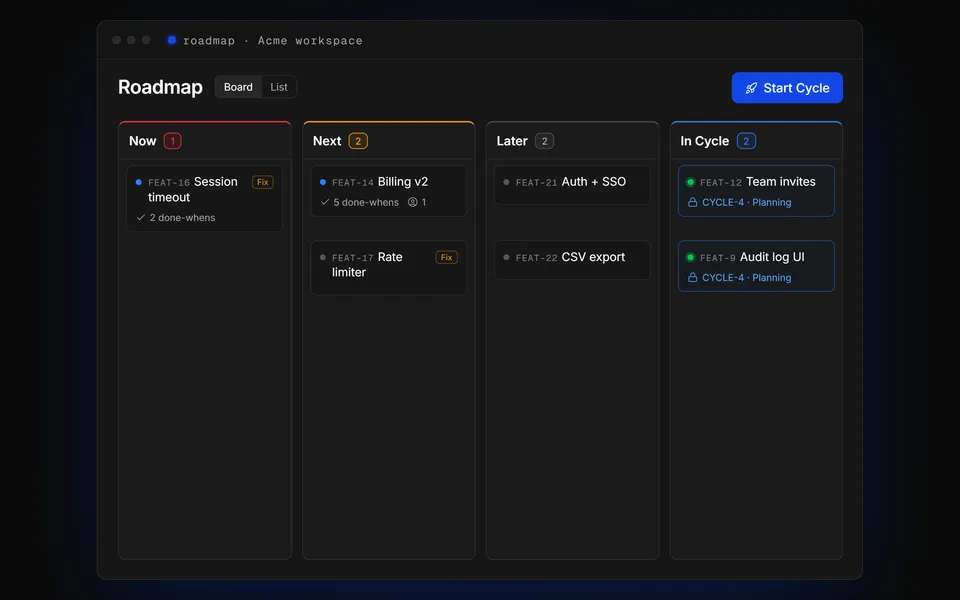Click the rocket icon on Start Cycle

[751, 88]
